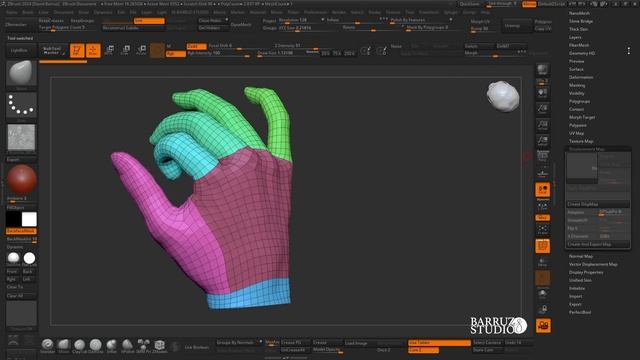
Task: Select the Move transform icon
Action: point(109,50)
